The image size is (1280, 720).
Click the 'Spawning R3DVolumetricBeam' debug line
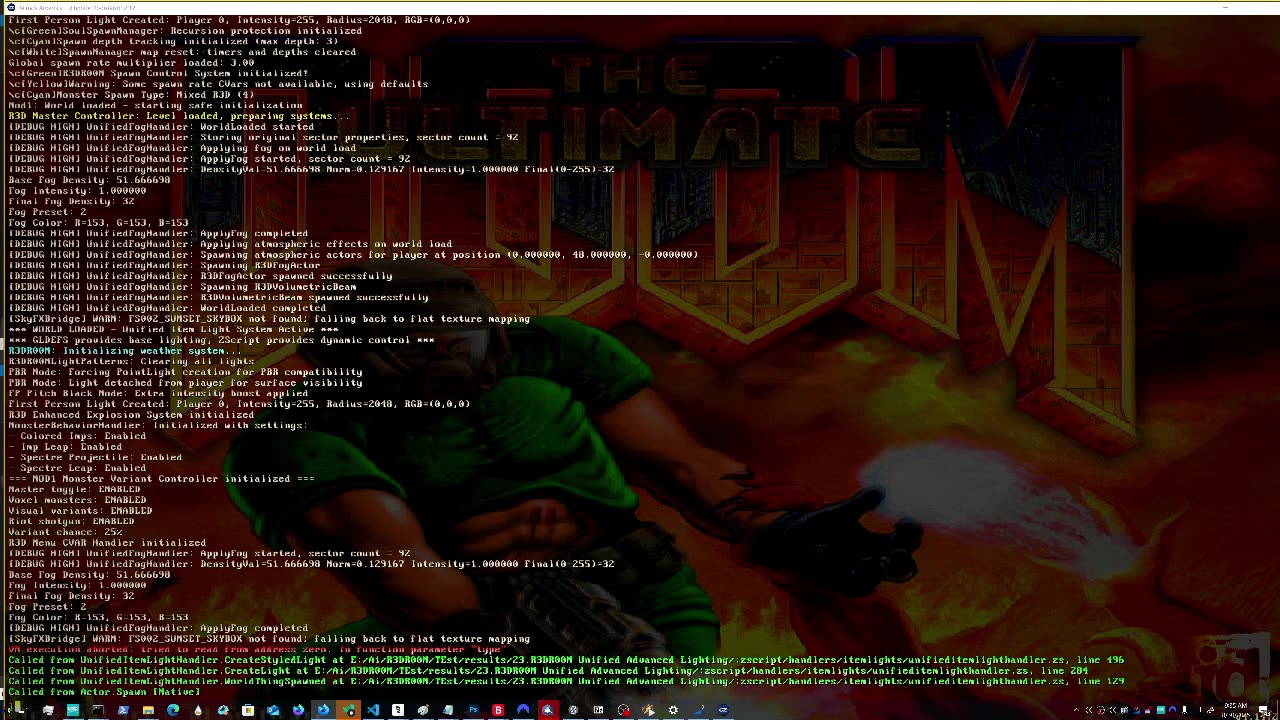coord(182,287)
